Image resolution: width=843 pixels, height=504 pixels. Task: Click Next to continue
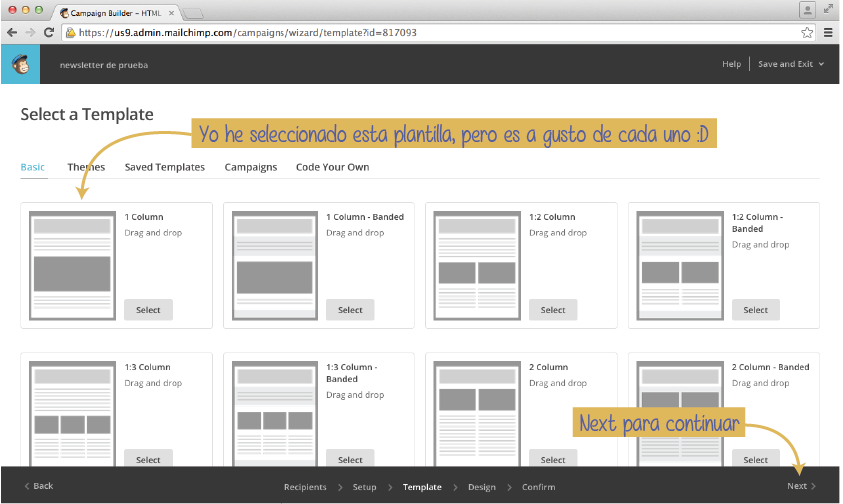pyautogui.click(x=801, y=486)
